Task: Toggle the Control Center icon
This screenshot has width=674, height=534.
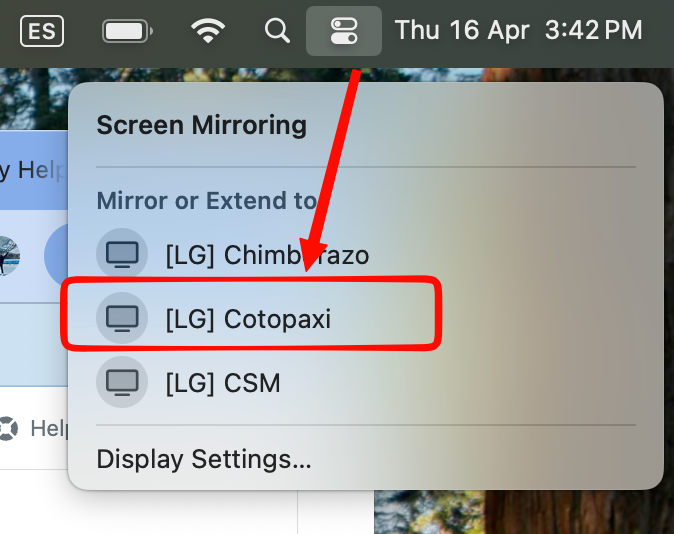Action: point(344,31)
